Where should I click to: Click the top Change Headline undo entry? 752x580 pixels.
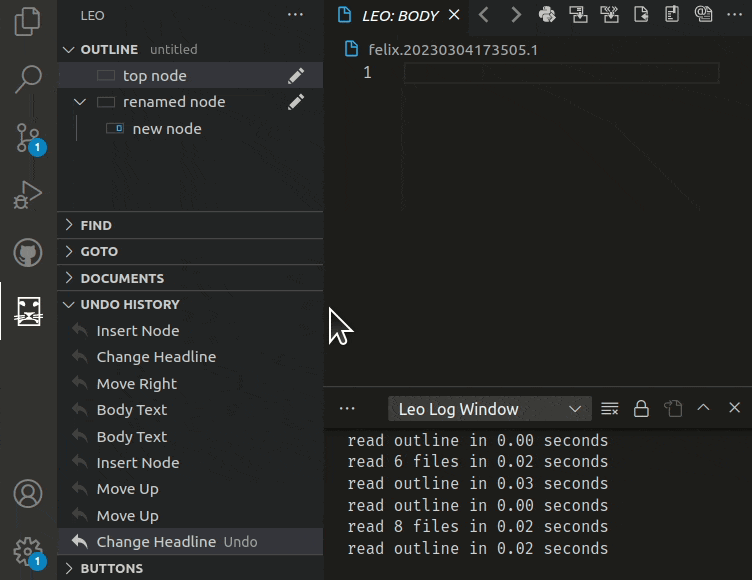(190, 357)
